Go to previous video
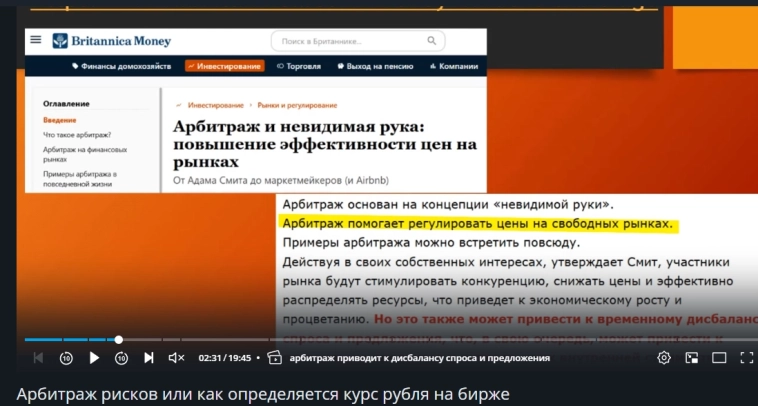 [x=38, y=358]
